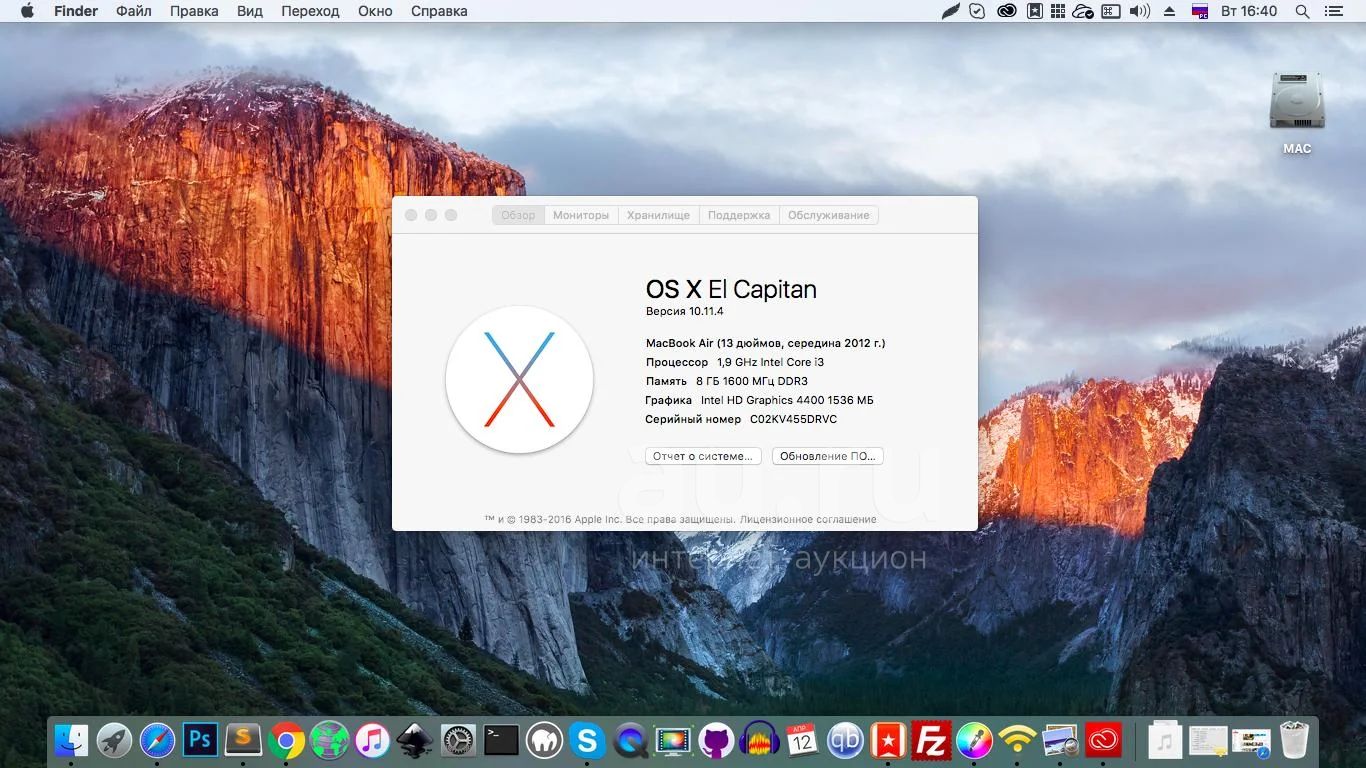The width and height of the screenshot is (1366, 768).
Task: Launch Preview from the dock
Action: 1060,740
